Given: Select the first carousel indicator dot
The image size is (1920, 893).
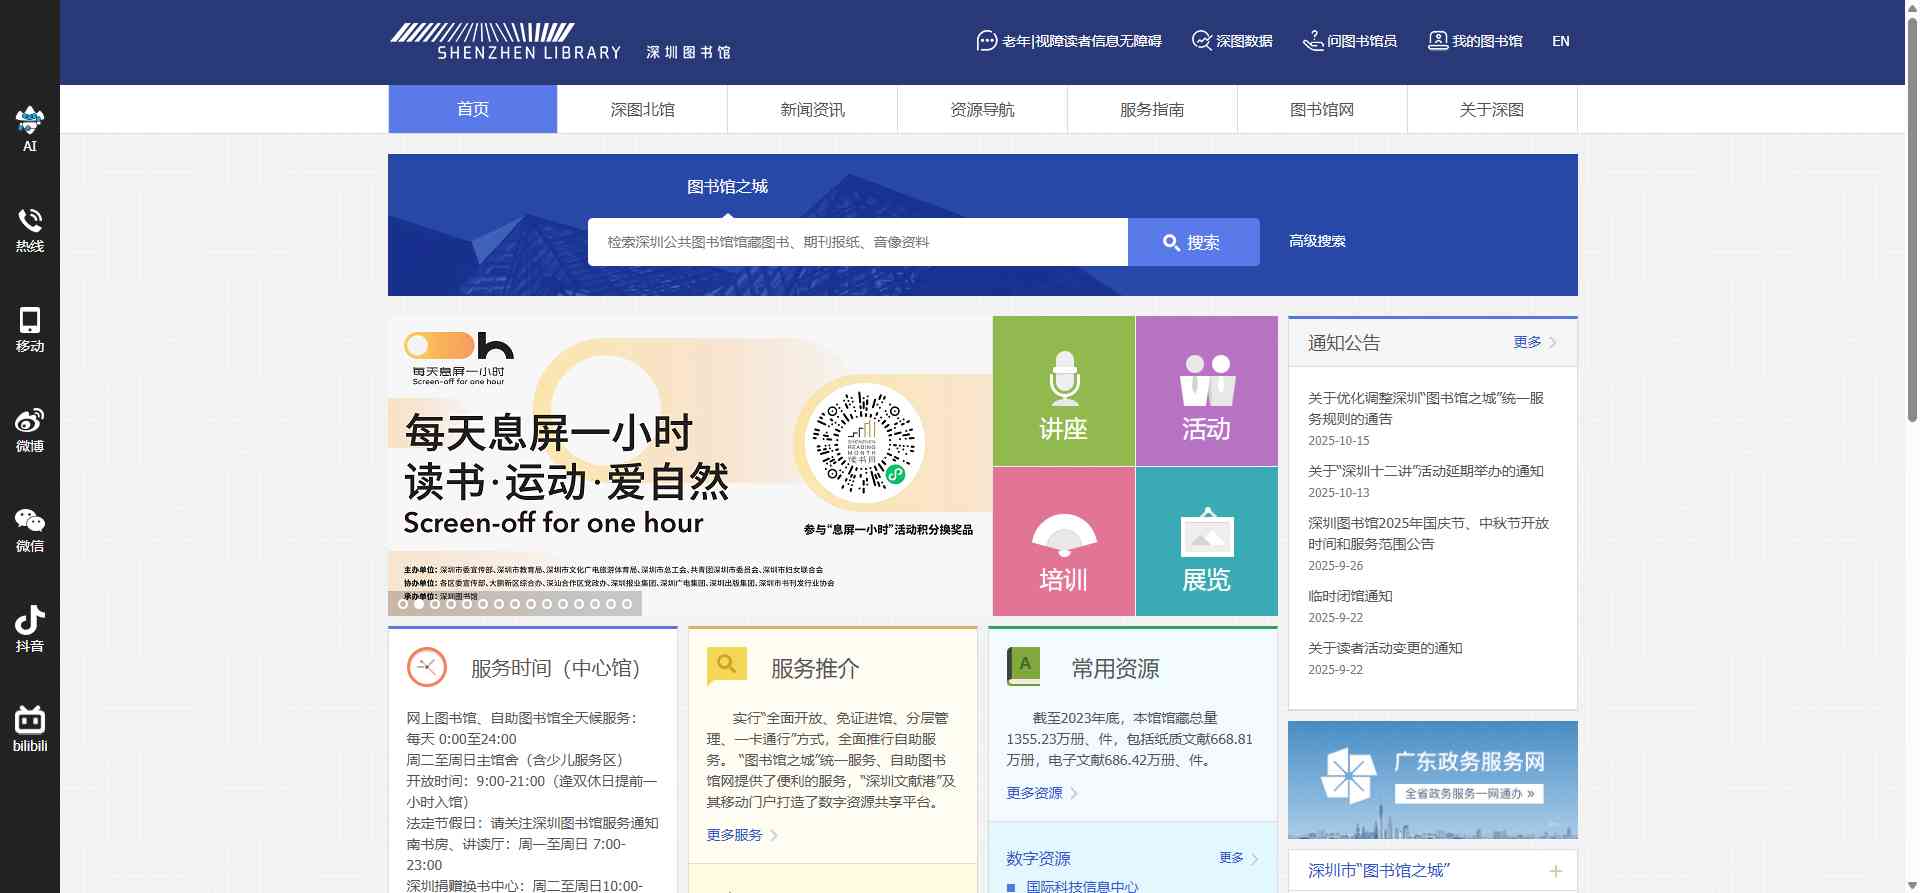Looking at the screenshot, I should (403, 604).
